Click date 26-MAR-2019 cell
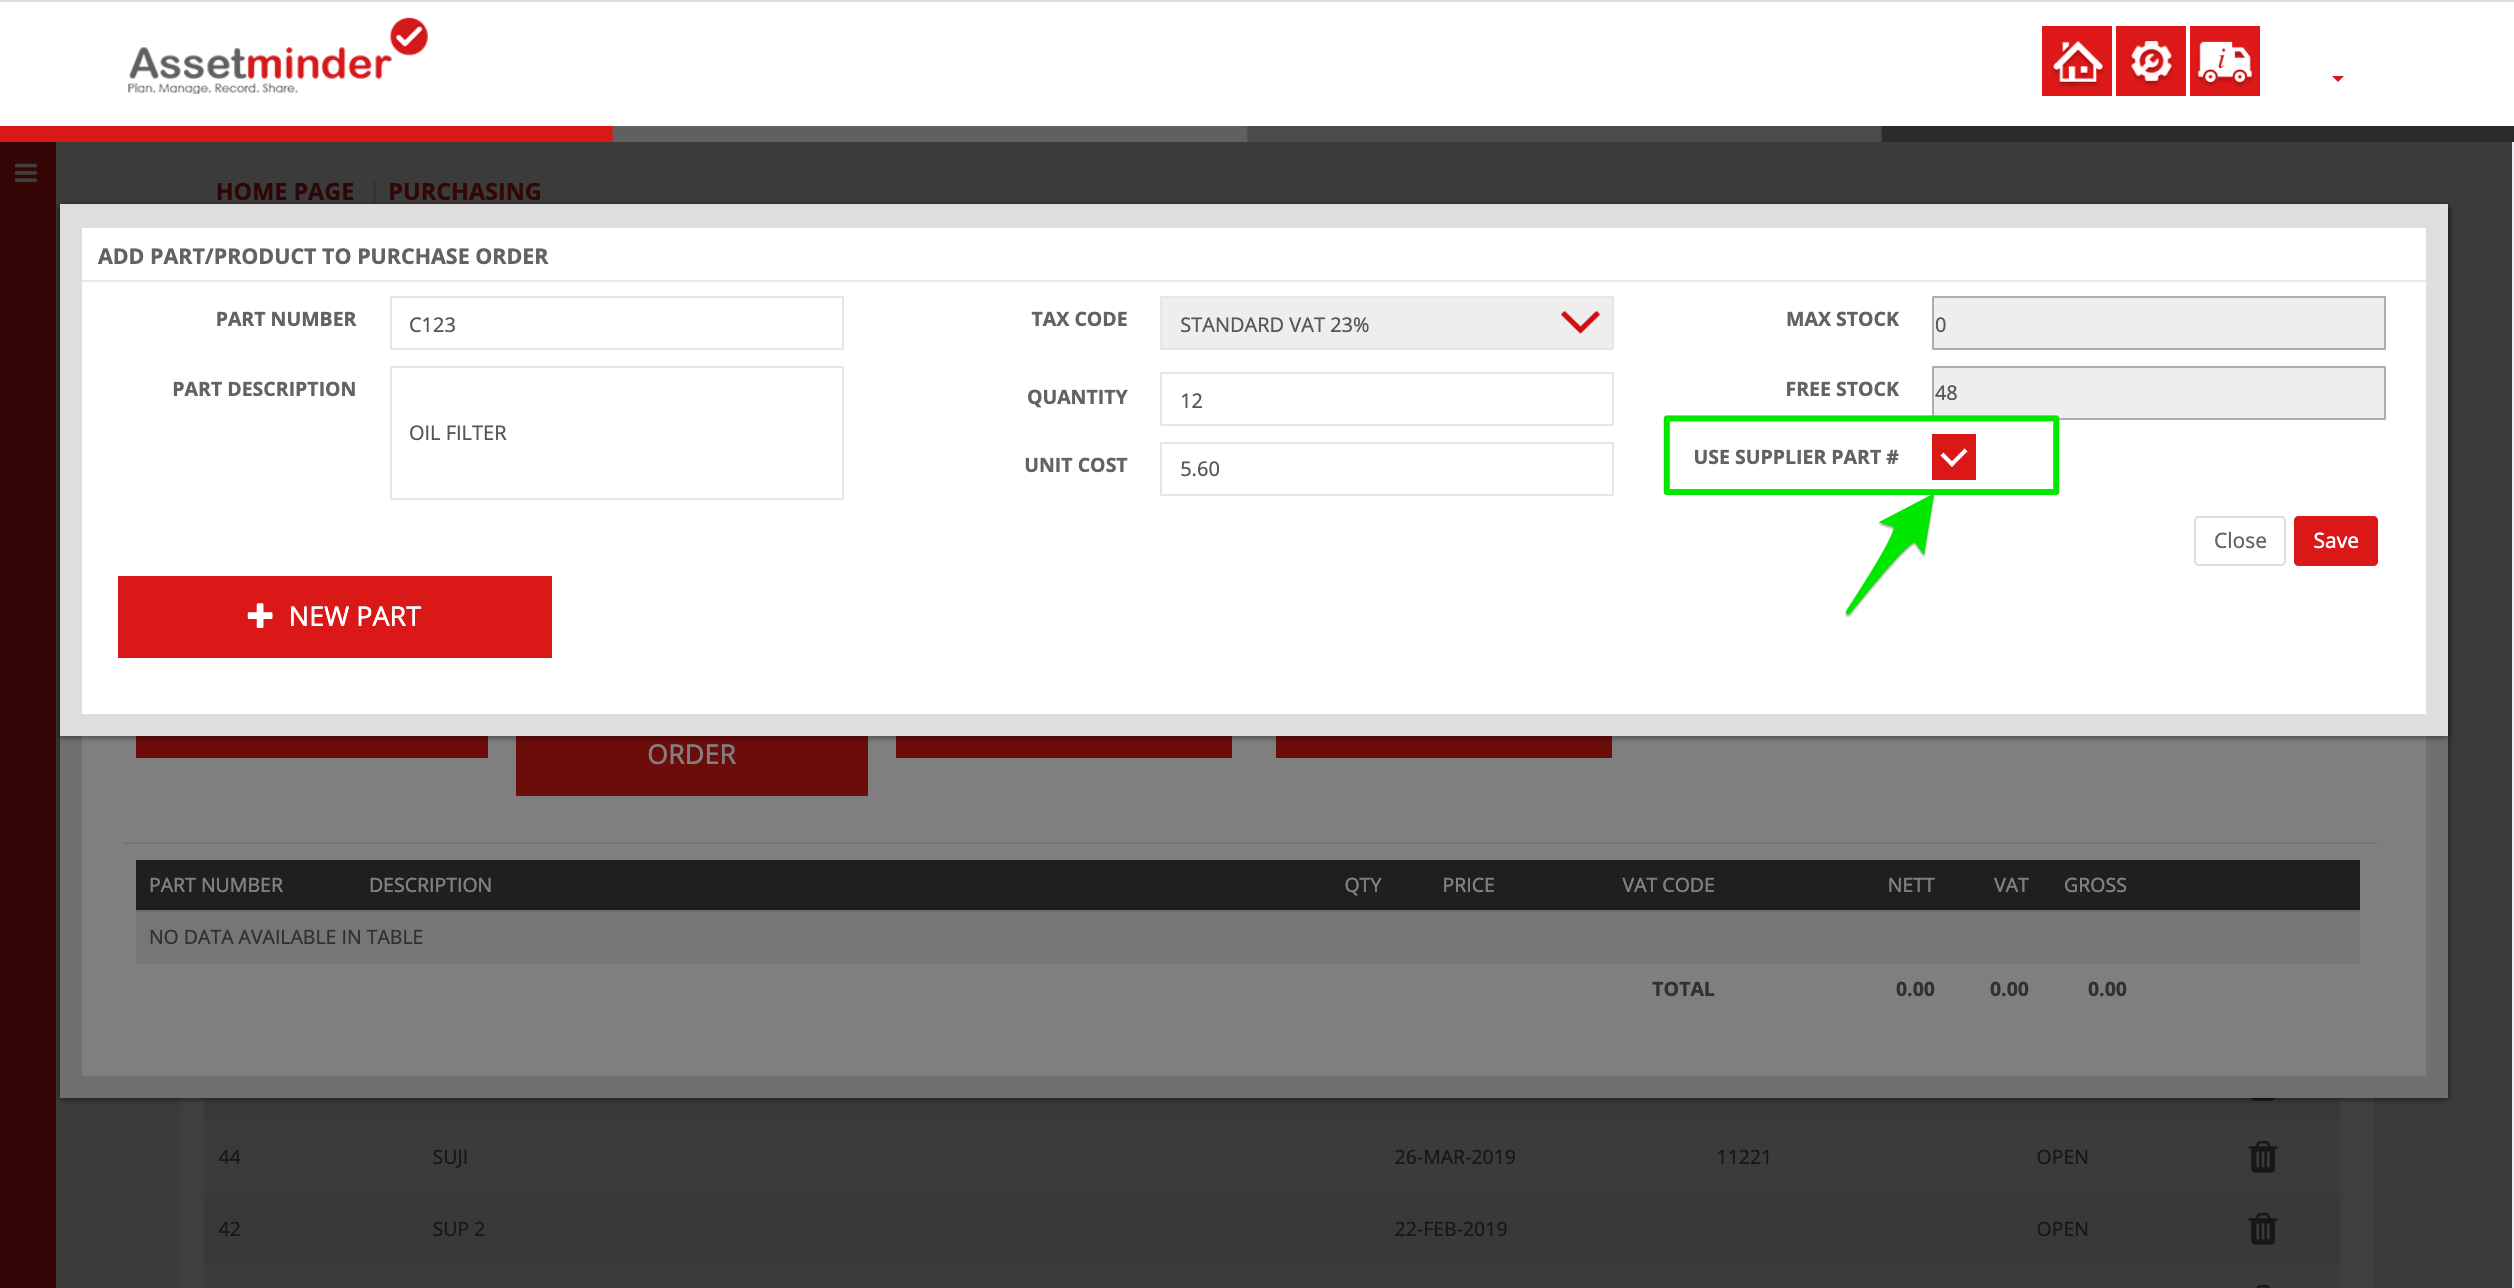Image resolution: width=2514 pixels, height=1288 pixels. (1454, 1157)
